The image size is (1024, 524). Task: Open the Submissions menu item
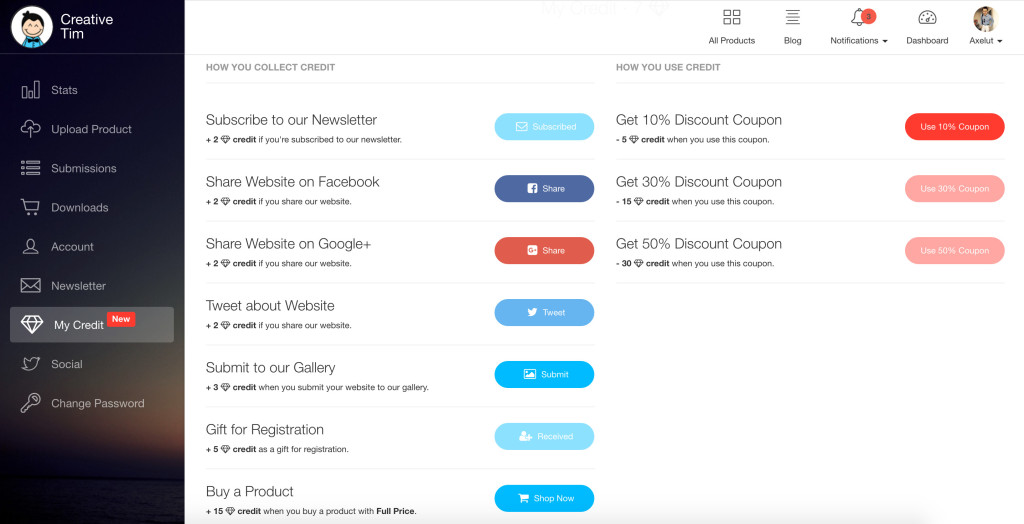click(x=84, y=168)
